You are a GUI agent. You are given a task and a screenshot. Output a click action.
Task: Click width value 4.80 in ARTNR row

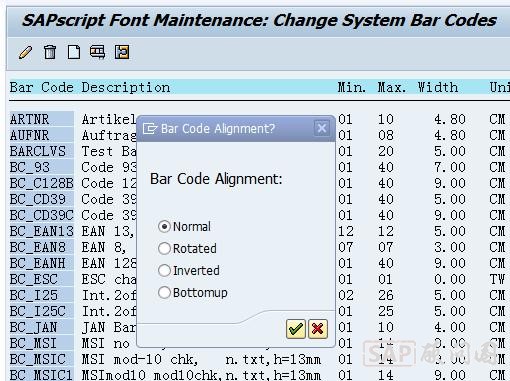[x=450, y=119]
